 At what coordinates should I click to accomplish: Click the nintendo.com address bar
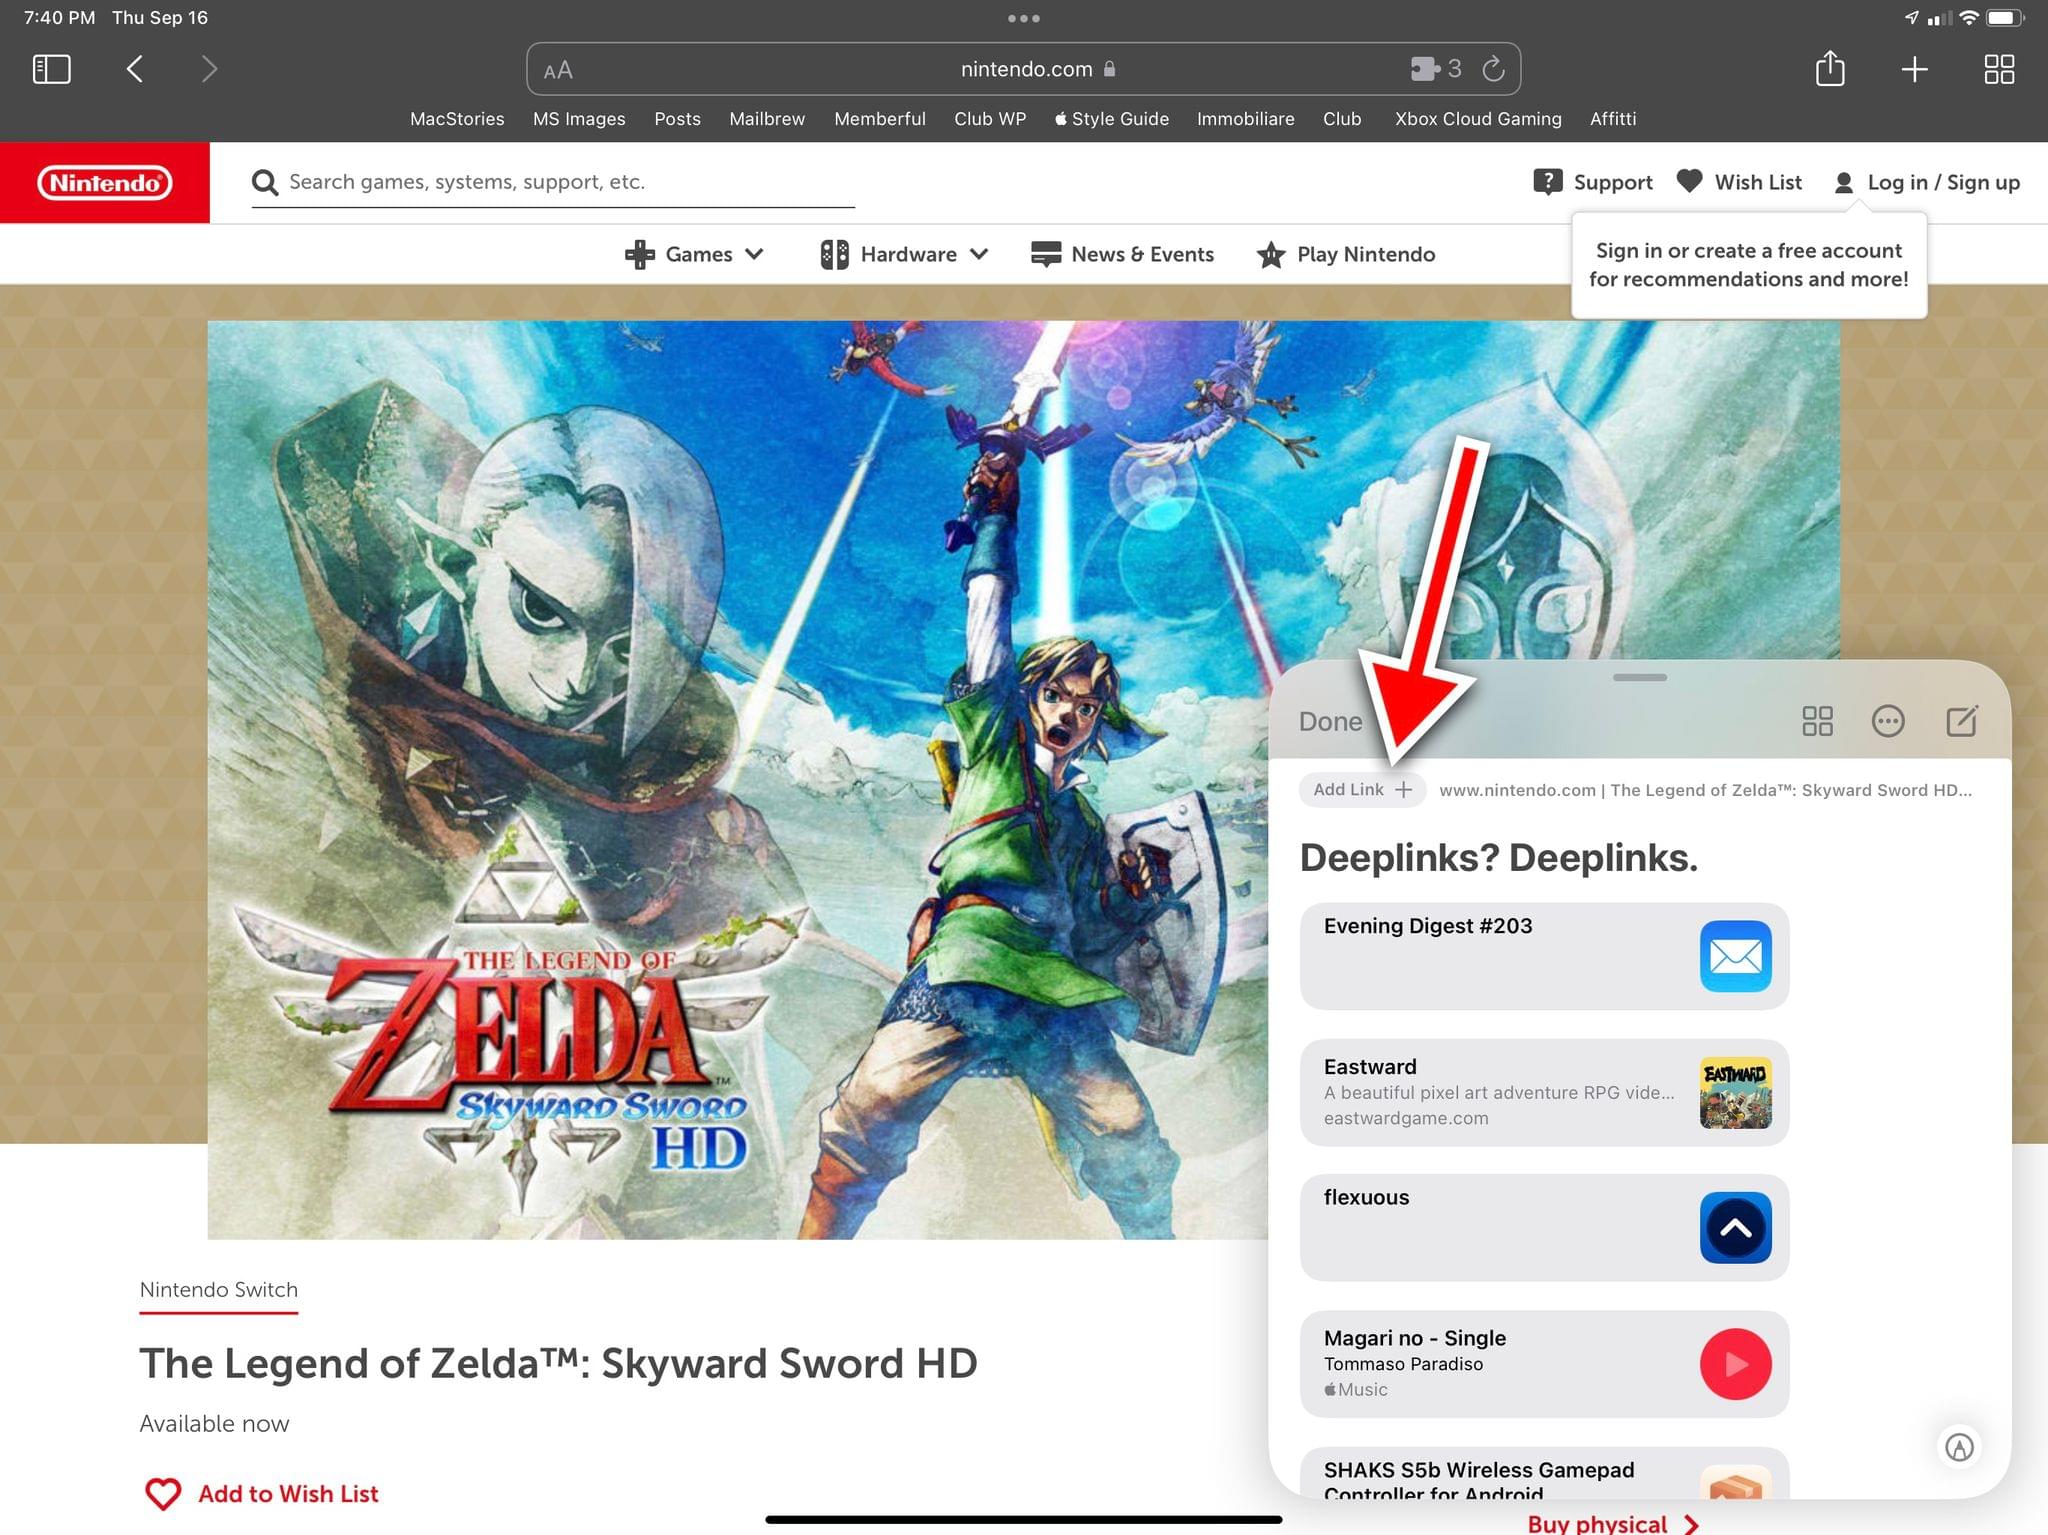click(x=1023, y=69)
